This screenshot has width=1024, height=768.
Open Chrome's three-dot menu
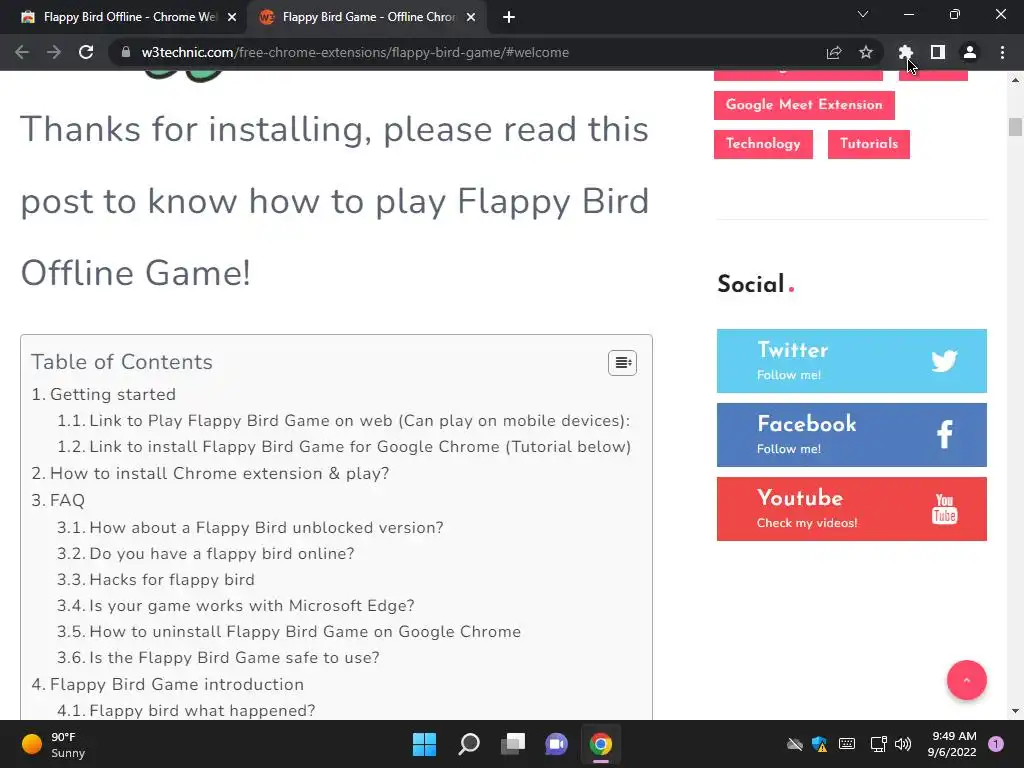1002,52
